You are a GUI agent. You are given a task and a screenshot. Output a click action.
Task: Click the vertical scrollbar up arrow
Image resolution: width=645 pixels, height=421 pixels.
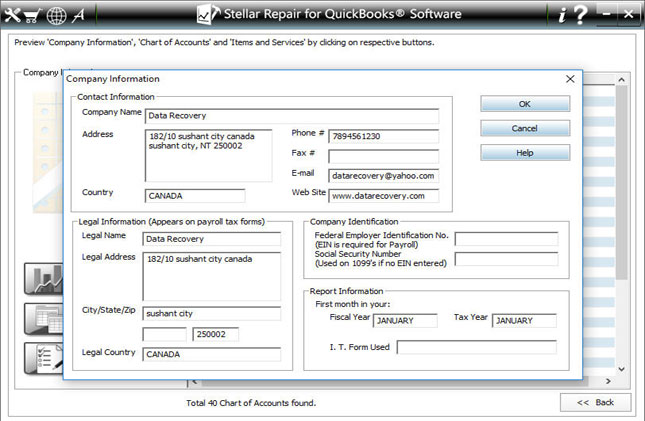(x=622, y=79)
